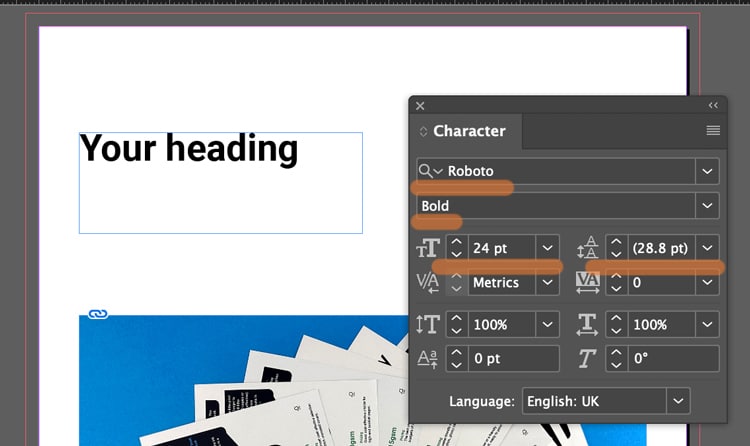Increase vertical scale with the up stepper

pyautogui.click(x=456, y=319)
